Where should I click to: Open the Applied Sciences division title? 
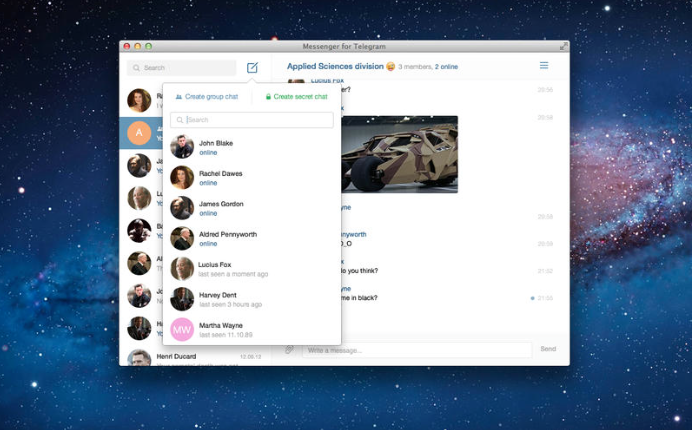click(x=335, y=66)
